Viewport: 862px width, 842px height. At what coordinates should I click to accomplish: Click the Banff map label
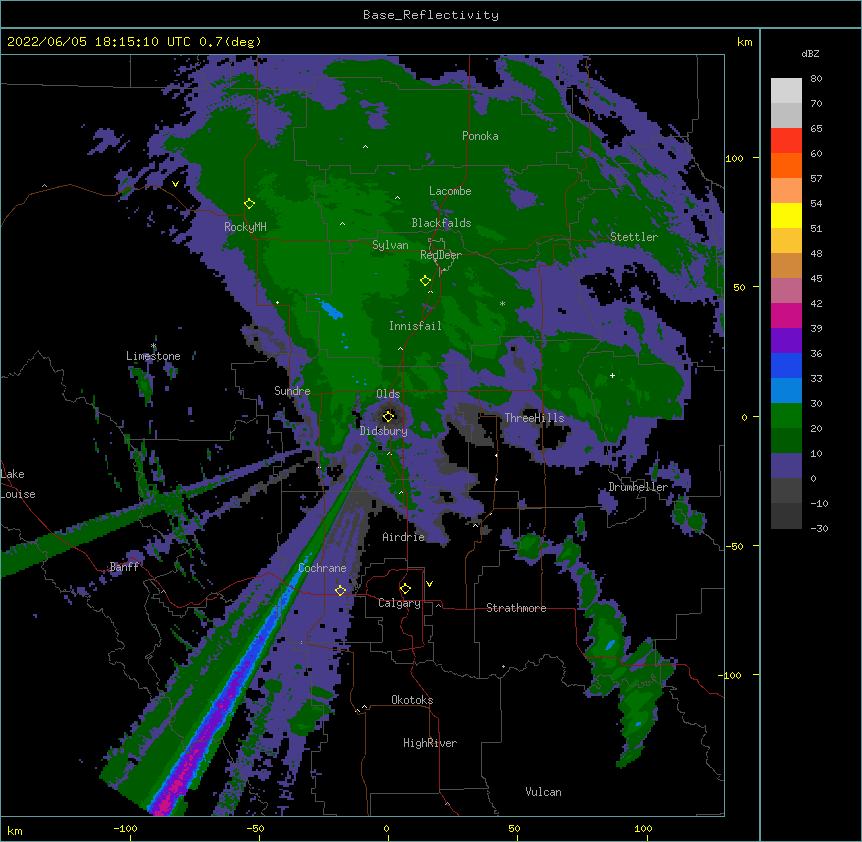point(124,567)
